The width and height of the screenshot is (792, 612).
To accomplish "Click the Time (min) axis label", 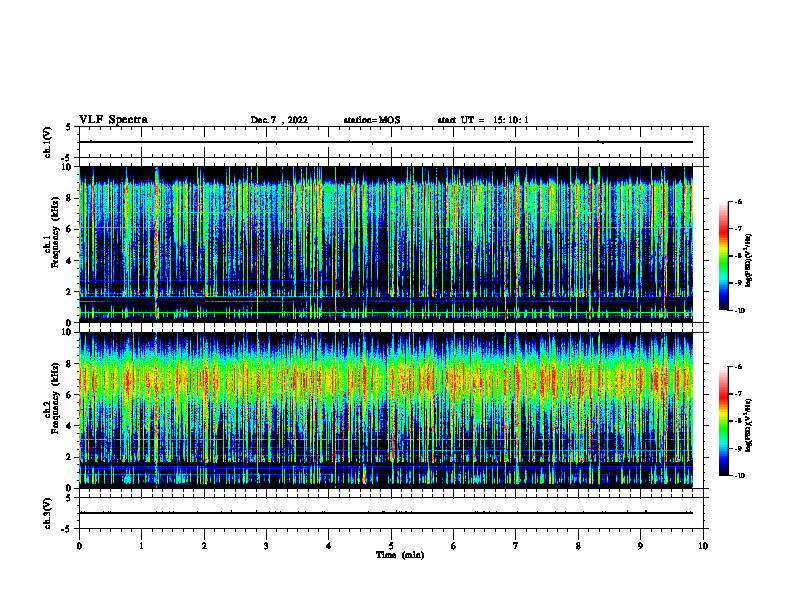I will pos(400,555).
